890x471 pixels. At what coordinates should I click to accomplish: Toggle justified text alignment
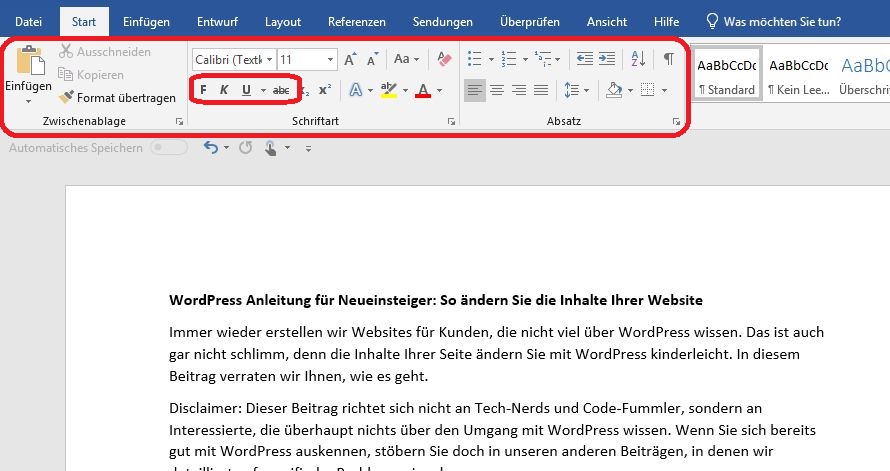(x=541, y=90)
